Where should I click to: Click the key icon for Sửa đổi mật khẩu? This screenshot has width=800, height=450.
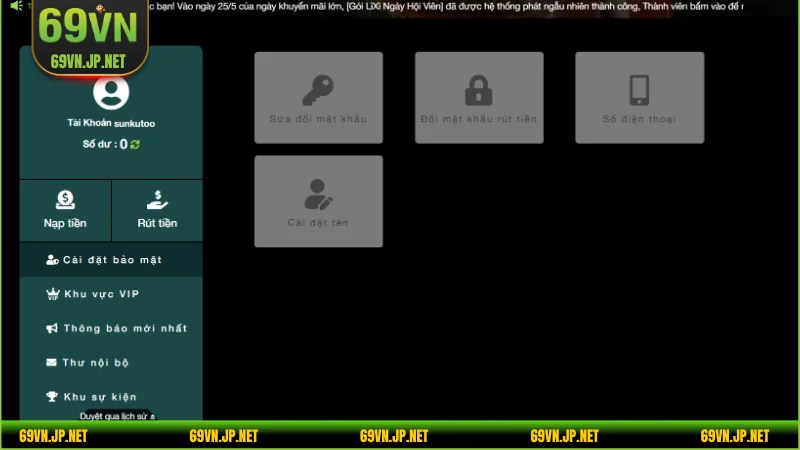point(318,91)
